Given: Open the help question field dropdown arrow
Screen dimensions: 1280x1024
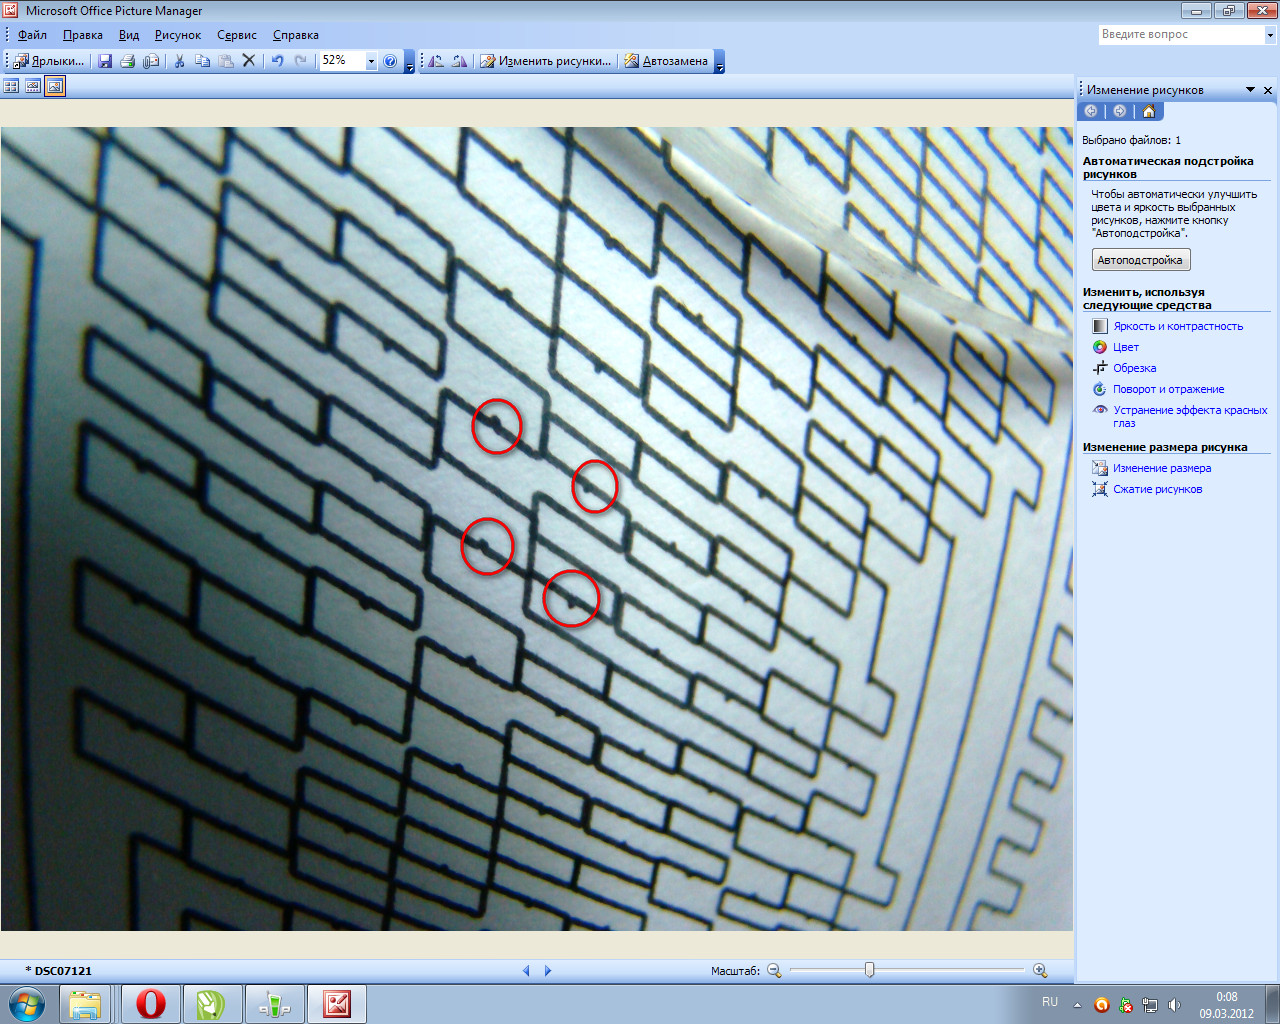Looking at the screenshot, I should click(1270, 34).
